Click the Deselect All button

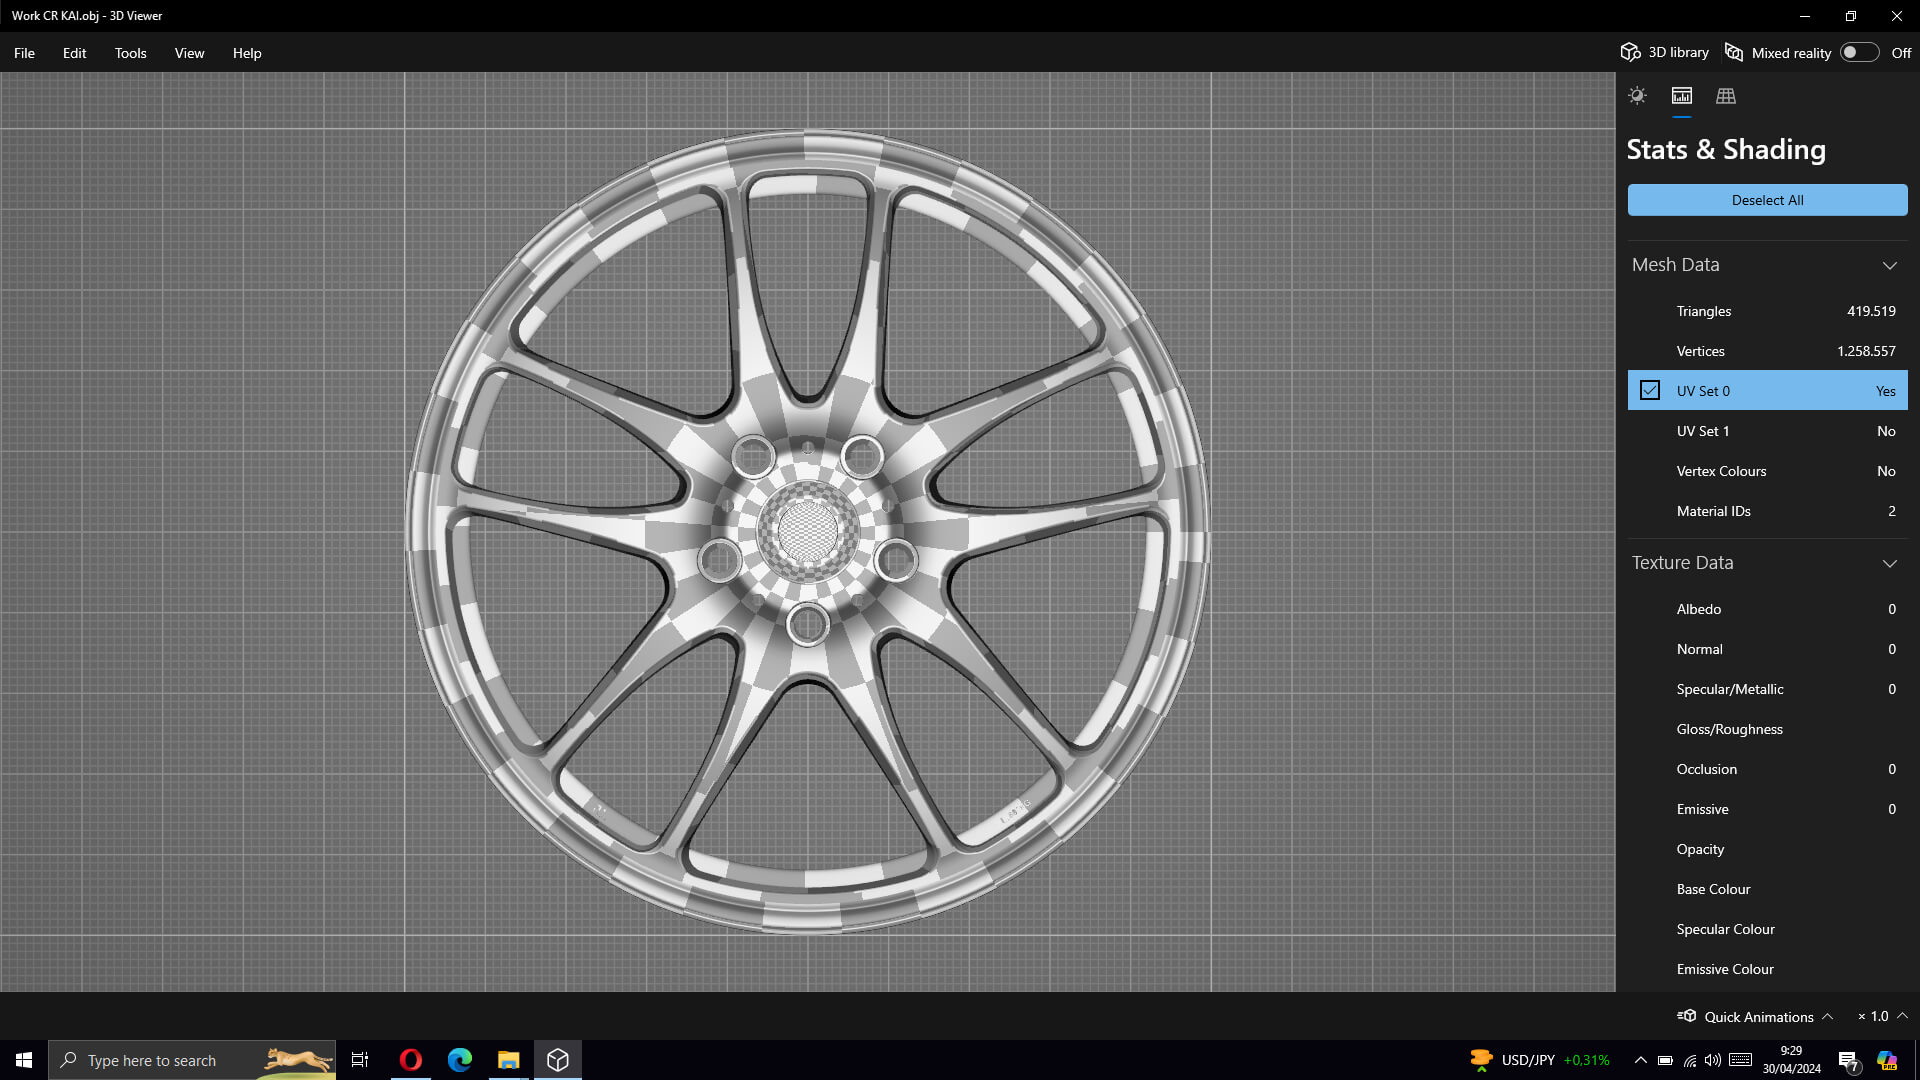pyautogui.click(x=1767, y=200)
